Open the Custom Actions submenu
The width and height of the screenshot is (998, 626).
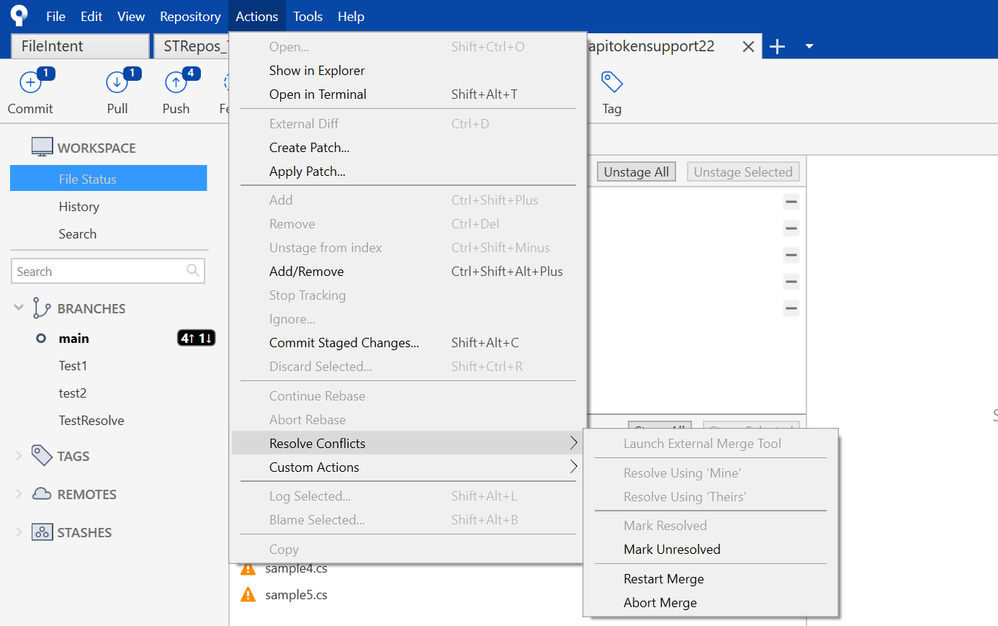pyautogui.click(x=407, y=467)
